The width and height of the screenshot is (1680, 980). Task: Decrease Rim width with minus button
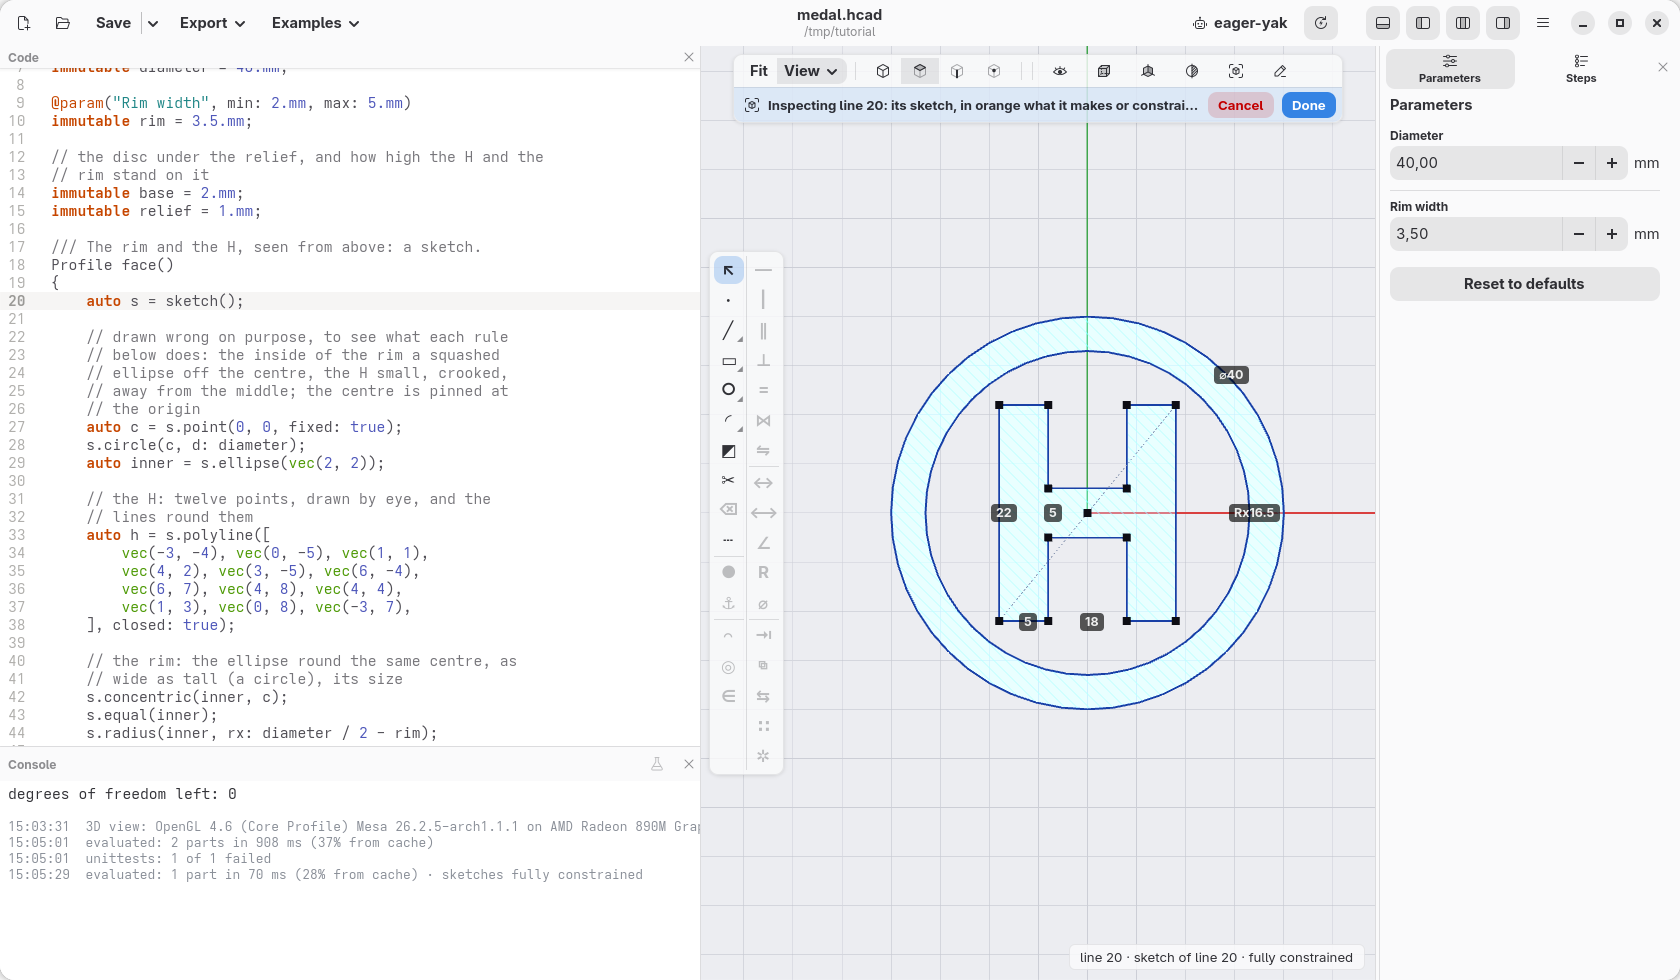[1579, 234]
